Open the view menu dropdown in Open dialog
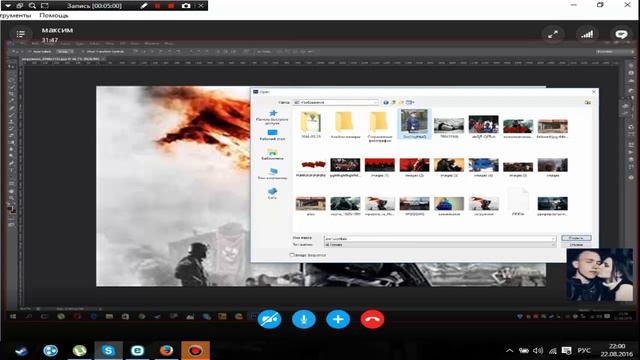This screenshot has height=360, width=640. 410,102
